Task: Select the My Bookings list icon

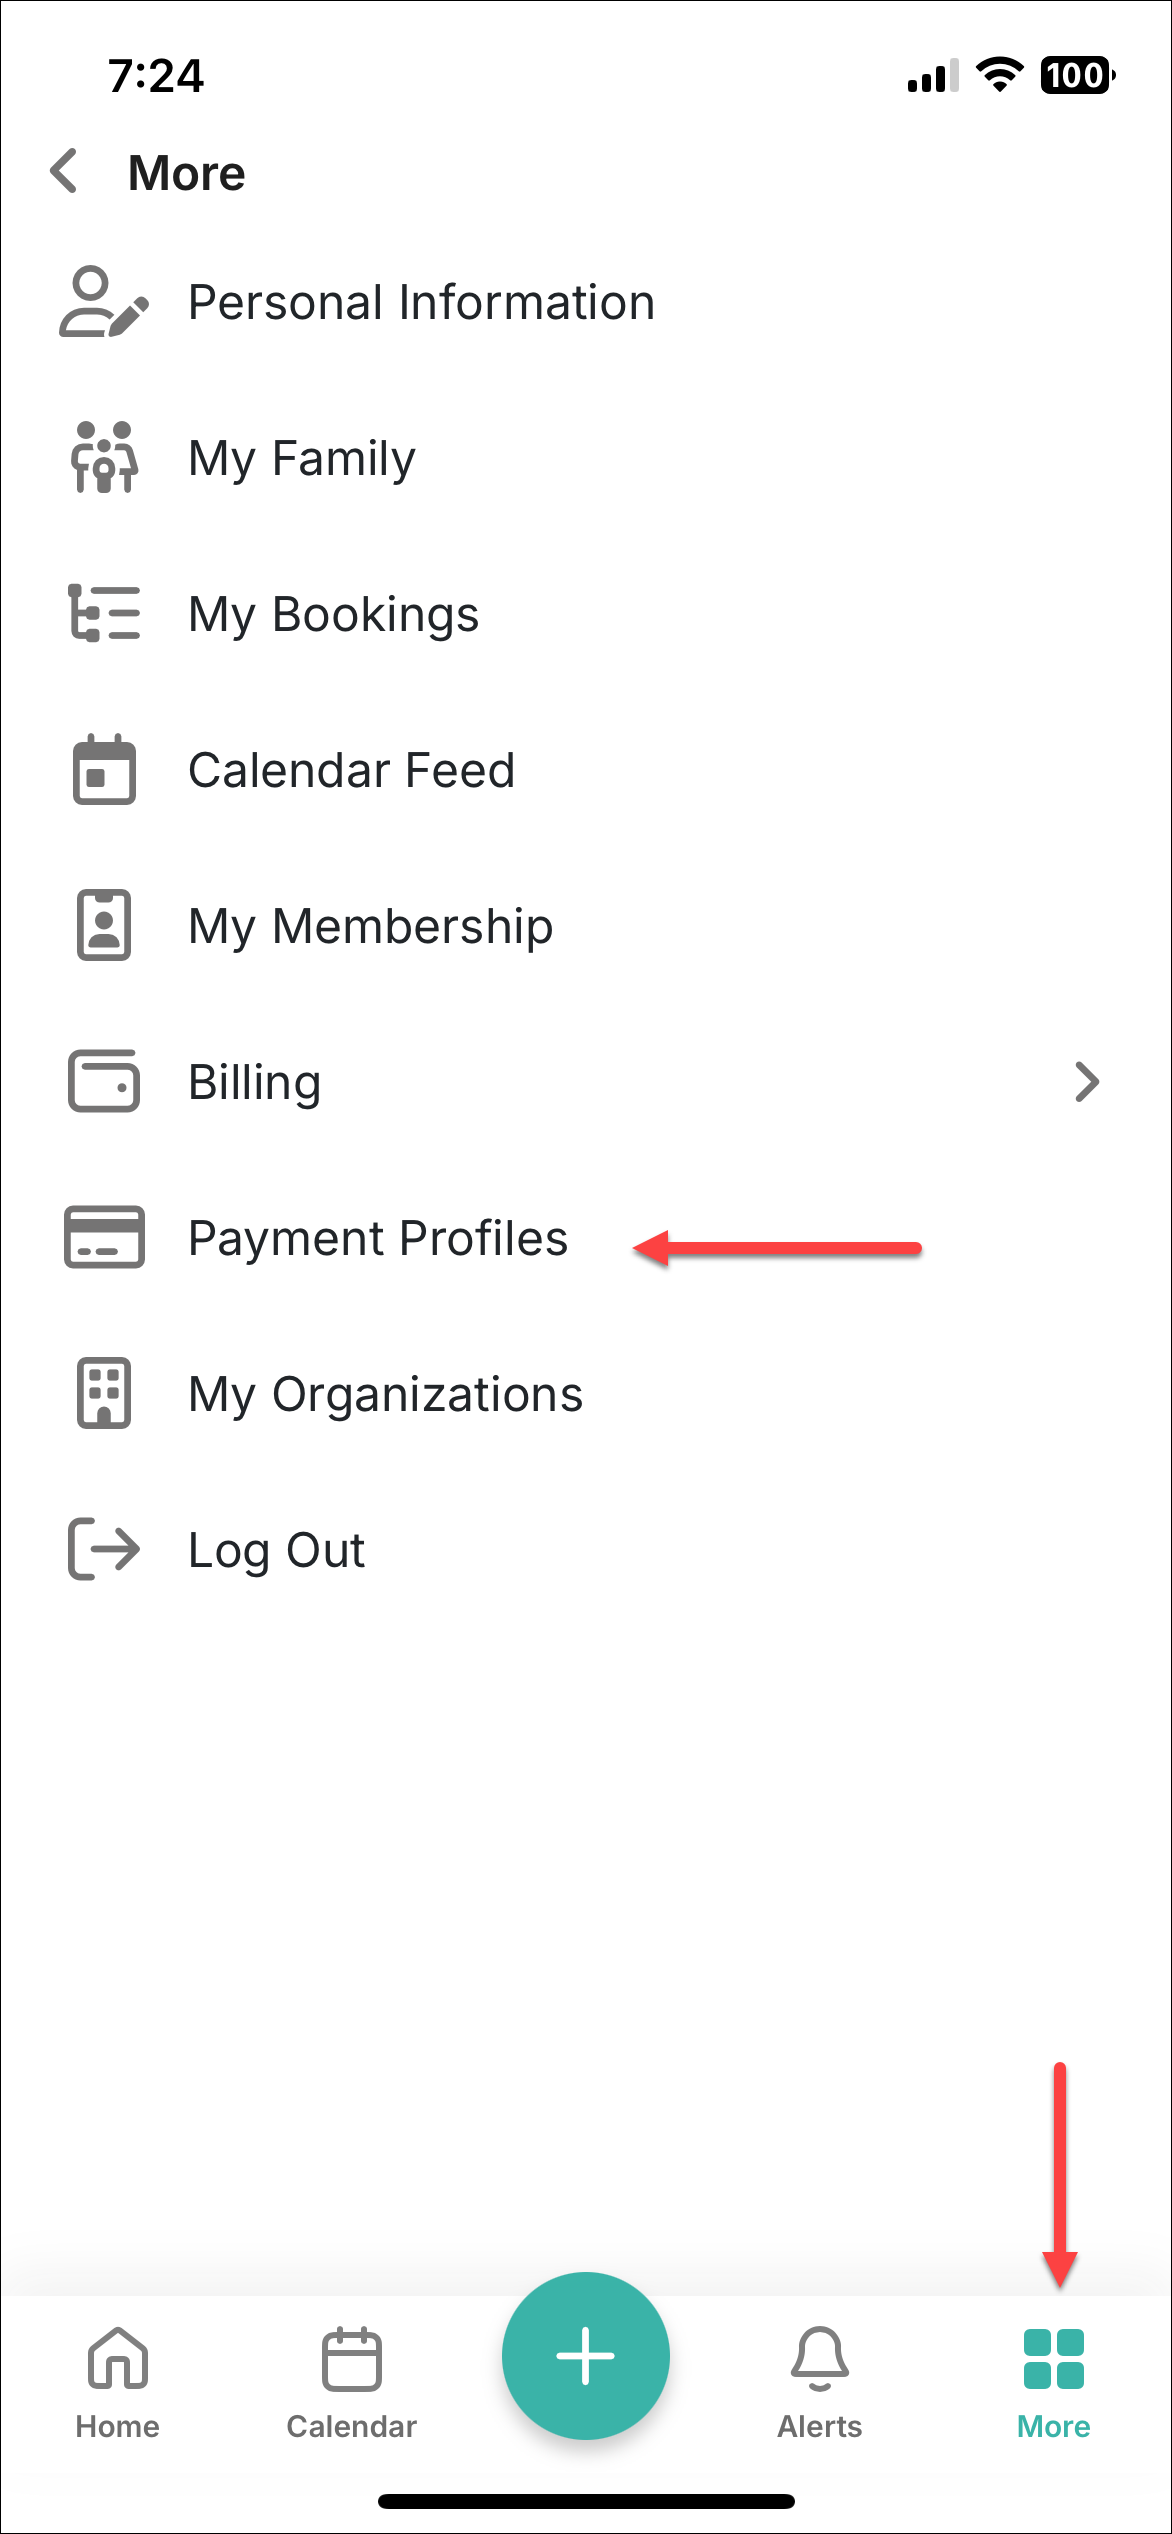Action: [103, 613]
